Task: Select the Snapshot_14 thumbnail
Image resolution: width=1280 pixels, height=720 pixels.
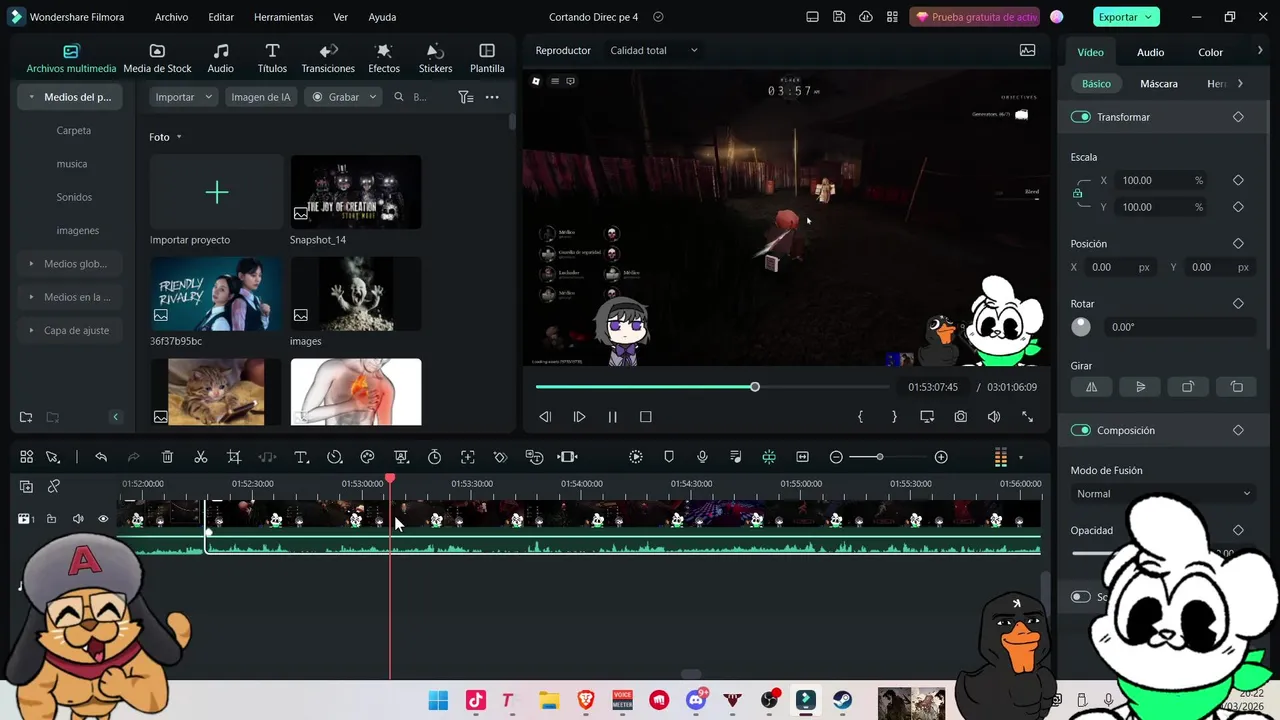Action: [356, 192]
